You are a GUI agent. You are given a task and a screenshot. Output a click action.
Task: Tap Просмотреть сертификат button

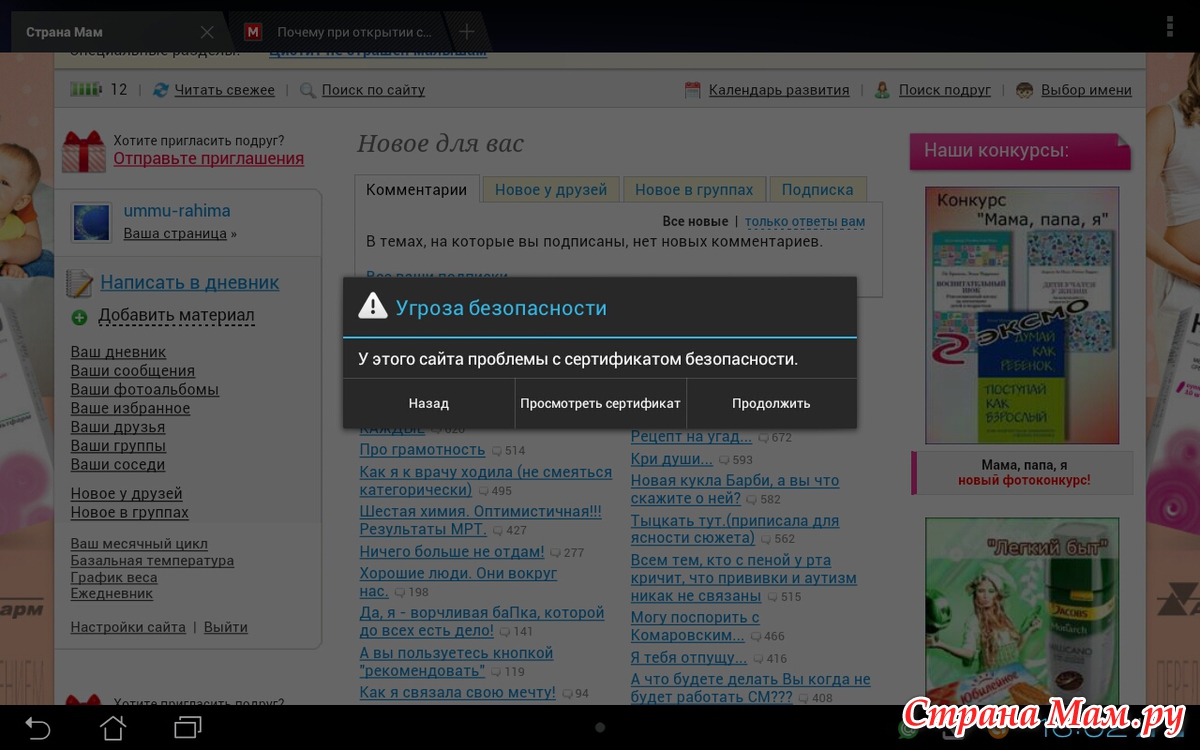click(x=601, y=403)
